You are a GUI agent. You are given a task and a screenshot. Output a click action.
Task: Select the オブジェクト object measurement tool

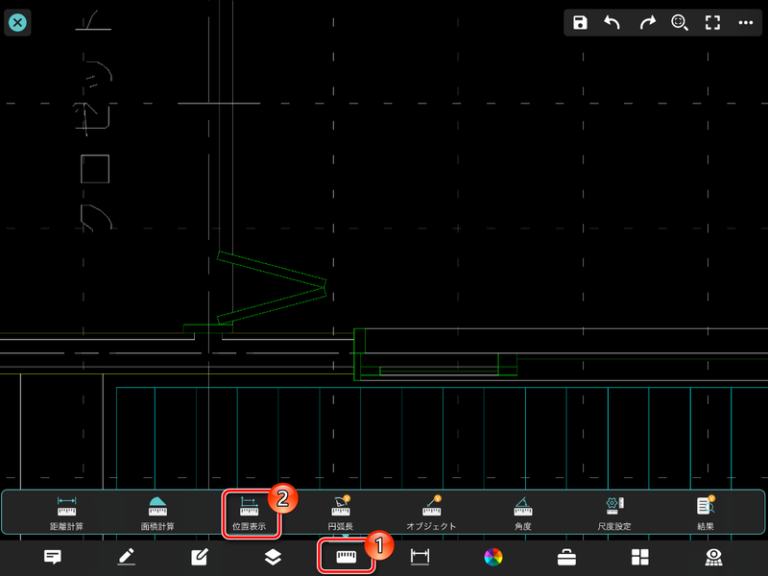click(431, 512)
